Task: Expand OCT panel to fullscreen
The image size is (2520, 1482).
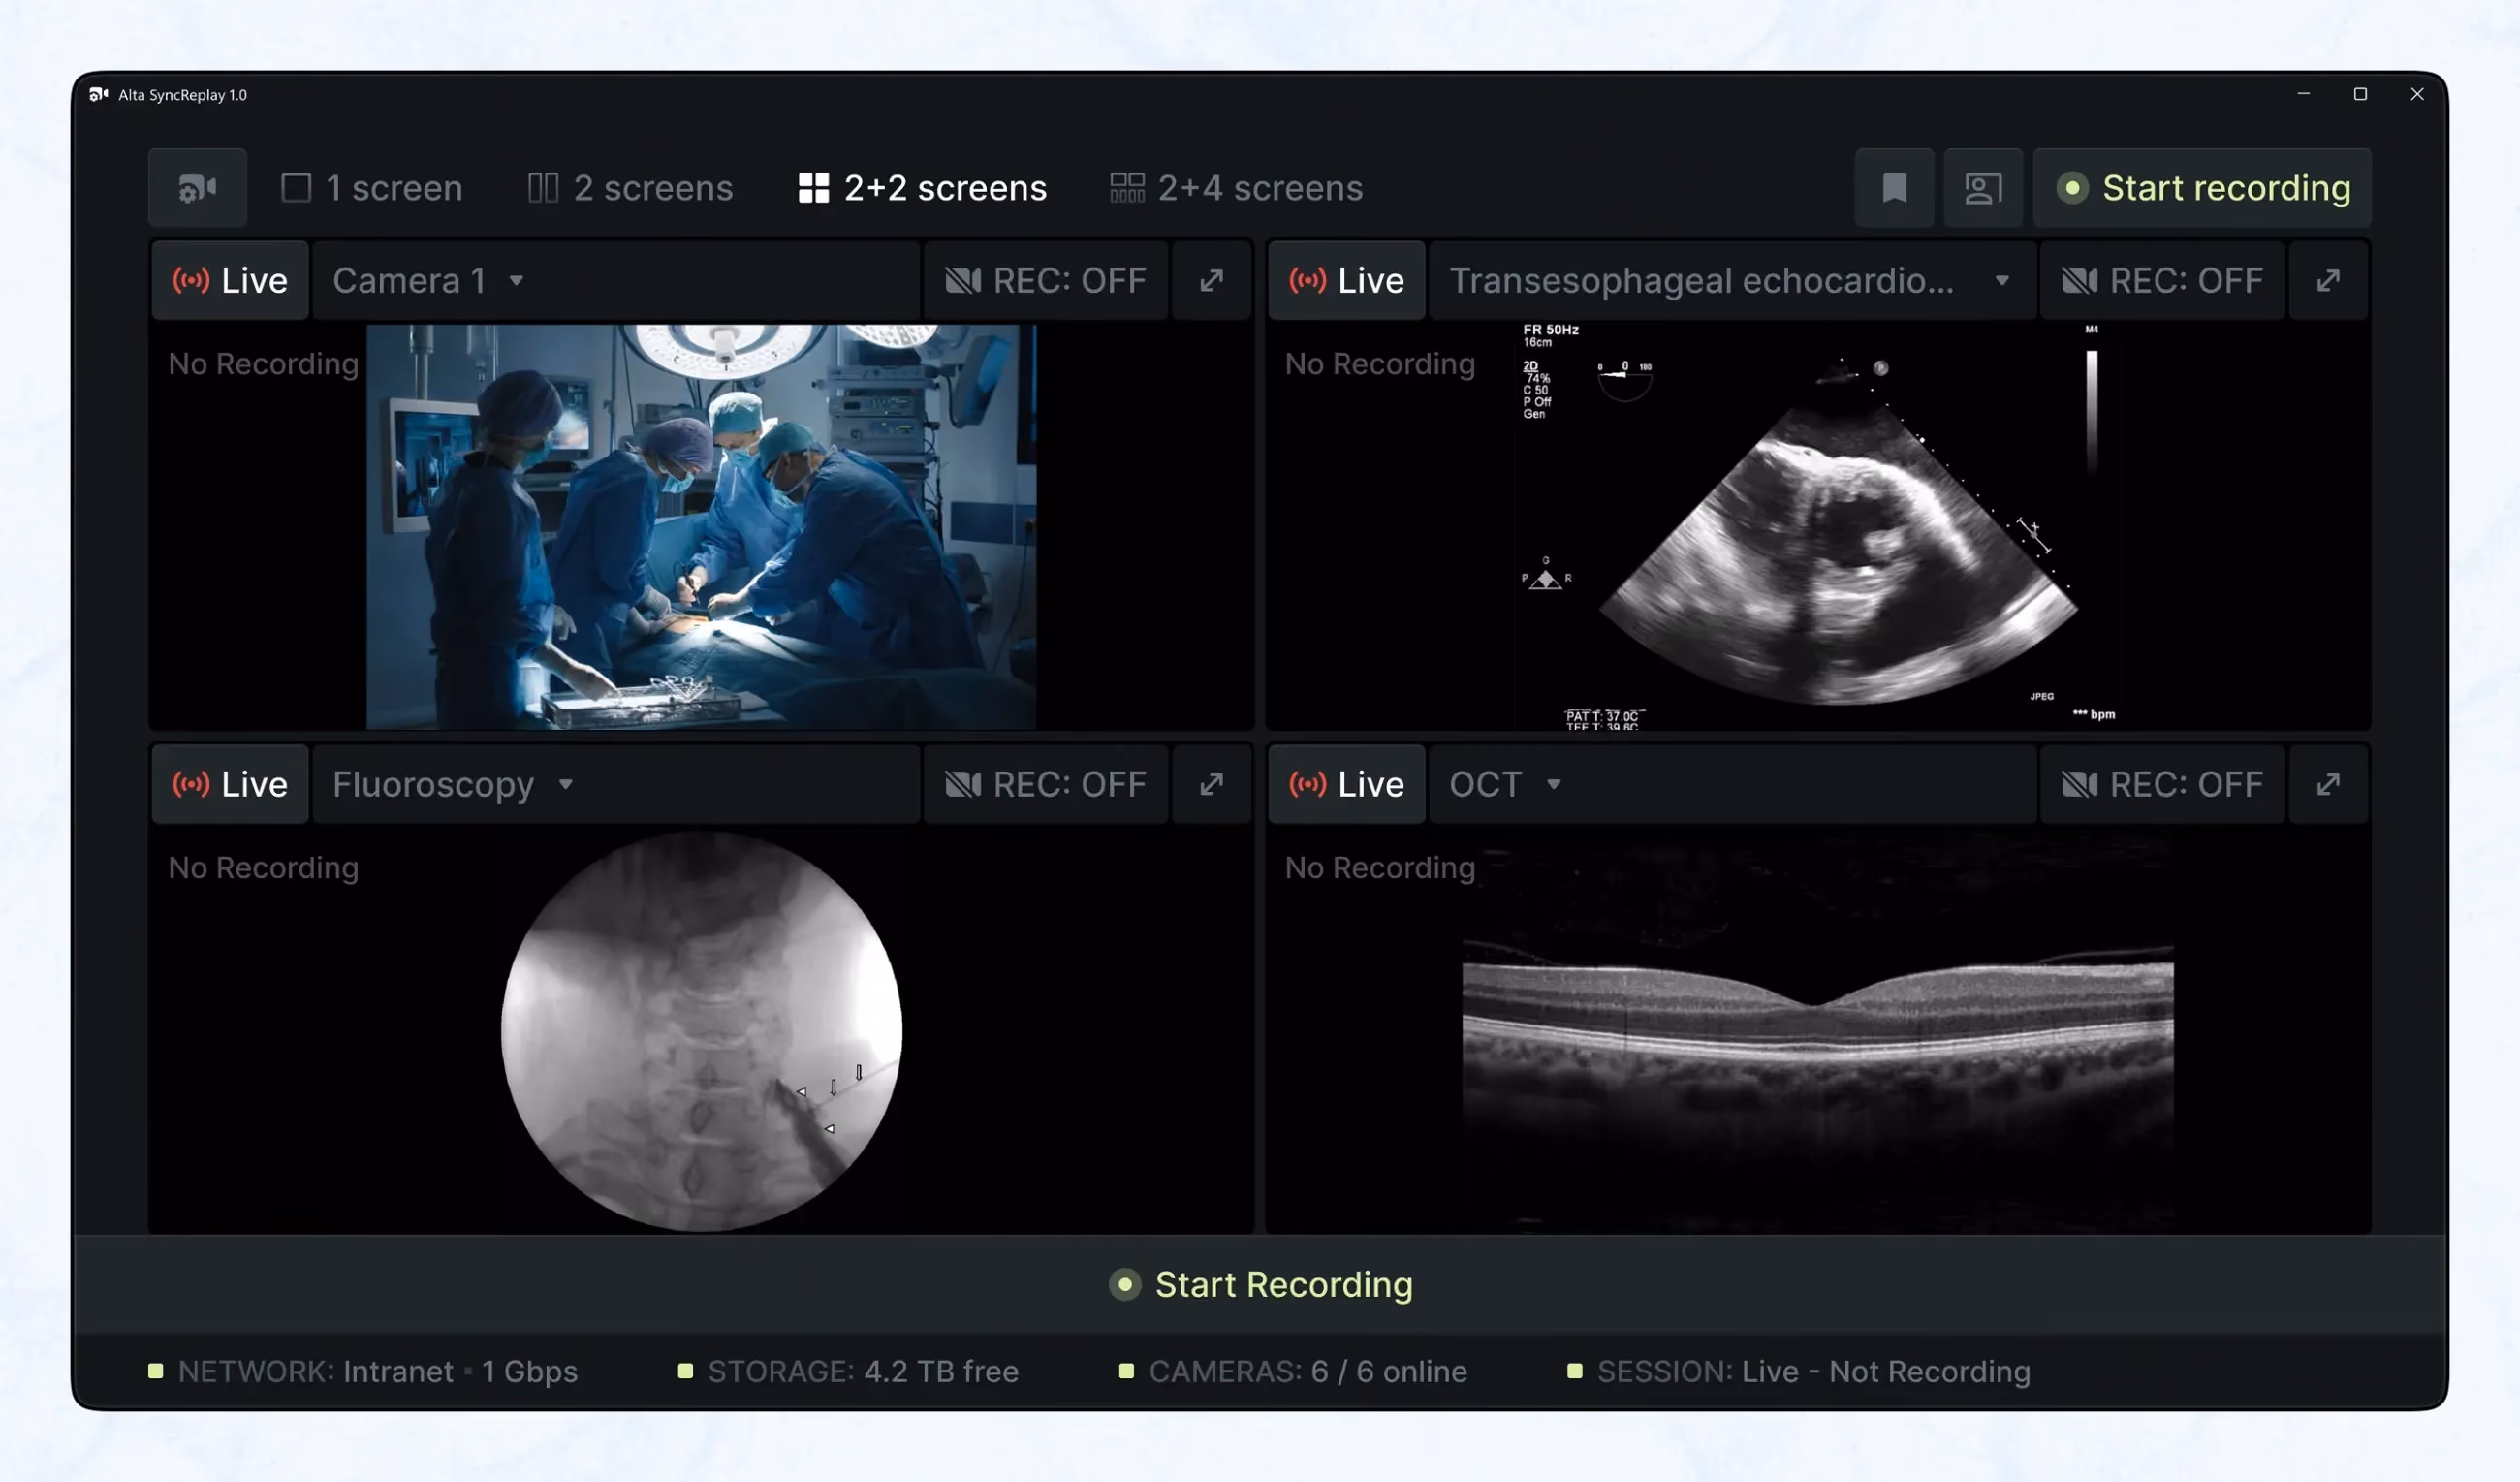Action: coord(2328,785)
